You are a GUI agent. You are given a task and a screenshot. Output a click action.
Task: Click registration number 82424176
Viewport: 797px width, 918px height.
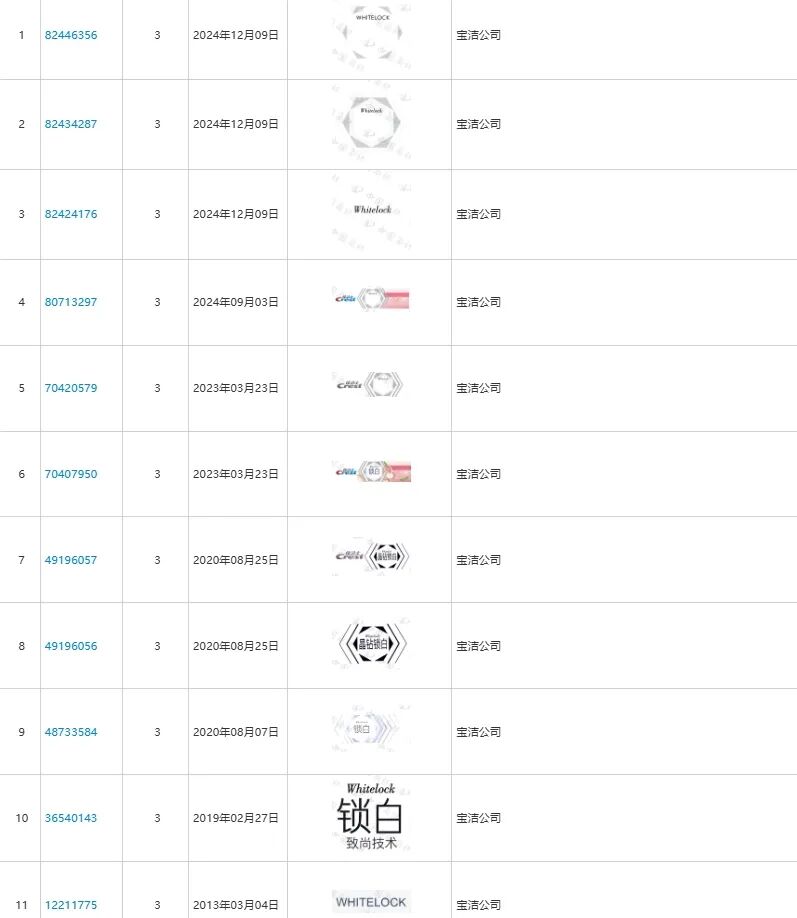click(x=71, y=214)
